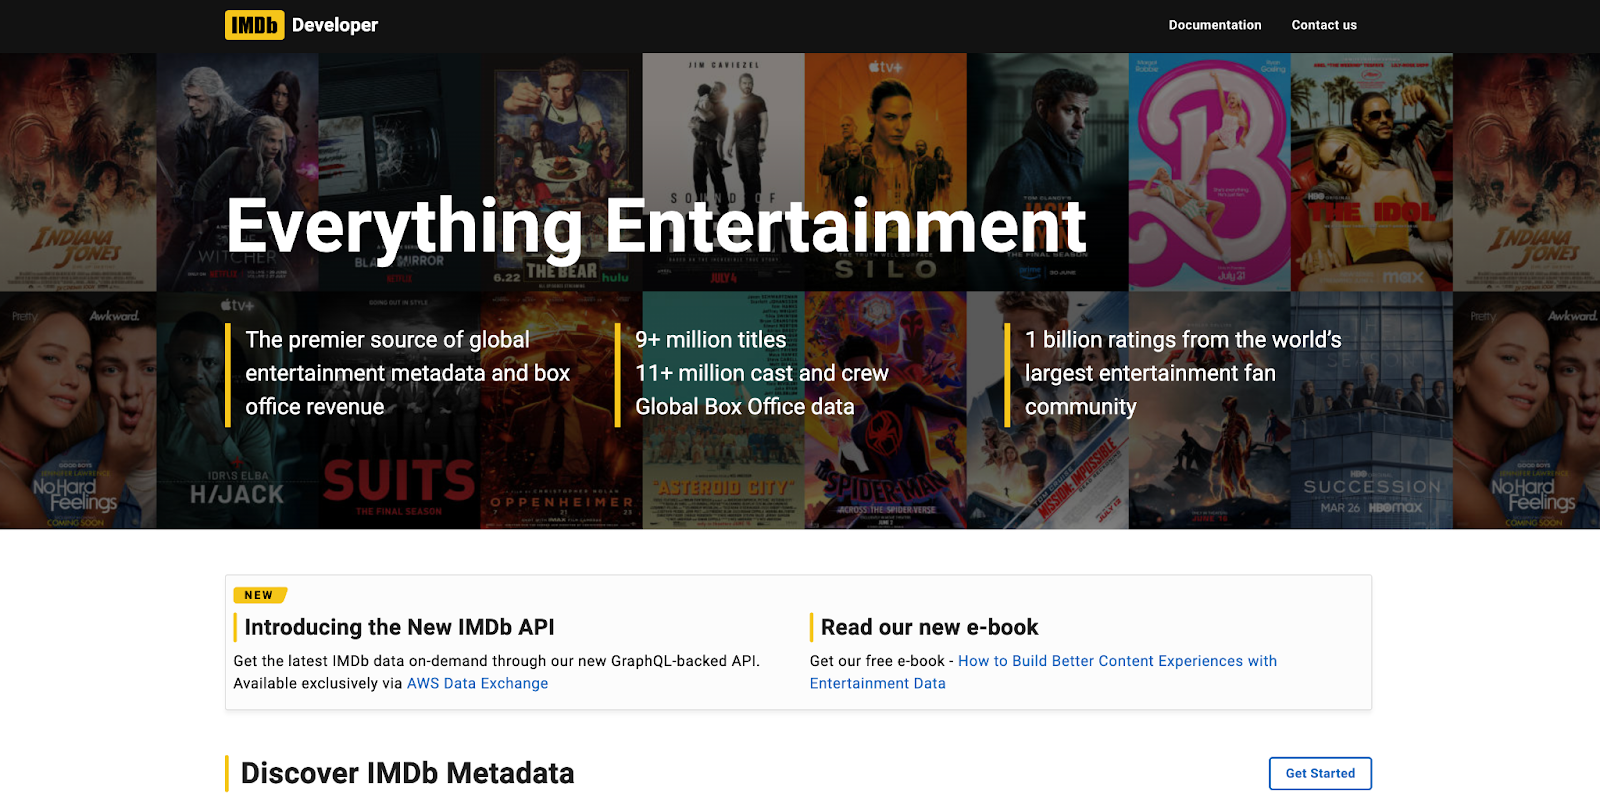Click the Suits poster thumbnail
The height and width of the screenshot is (809, 1600).
coord(399,410)
